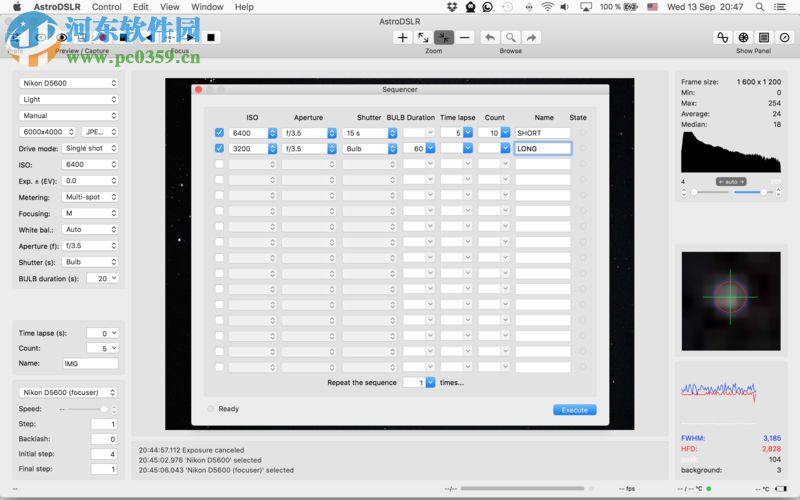Click the stop square toolbar button

(211, 37)
